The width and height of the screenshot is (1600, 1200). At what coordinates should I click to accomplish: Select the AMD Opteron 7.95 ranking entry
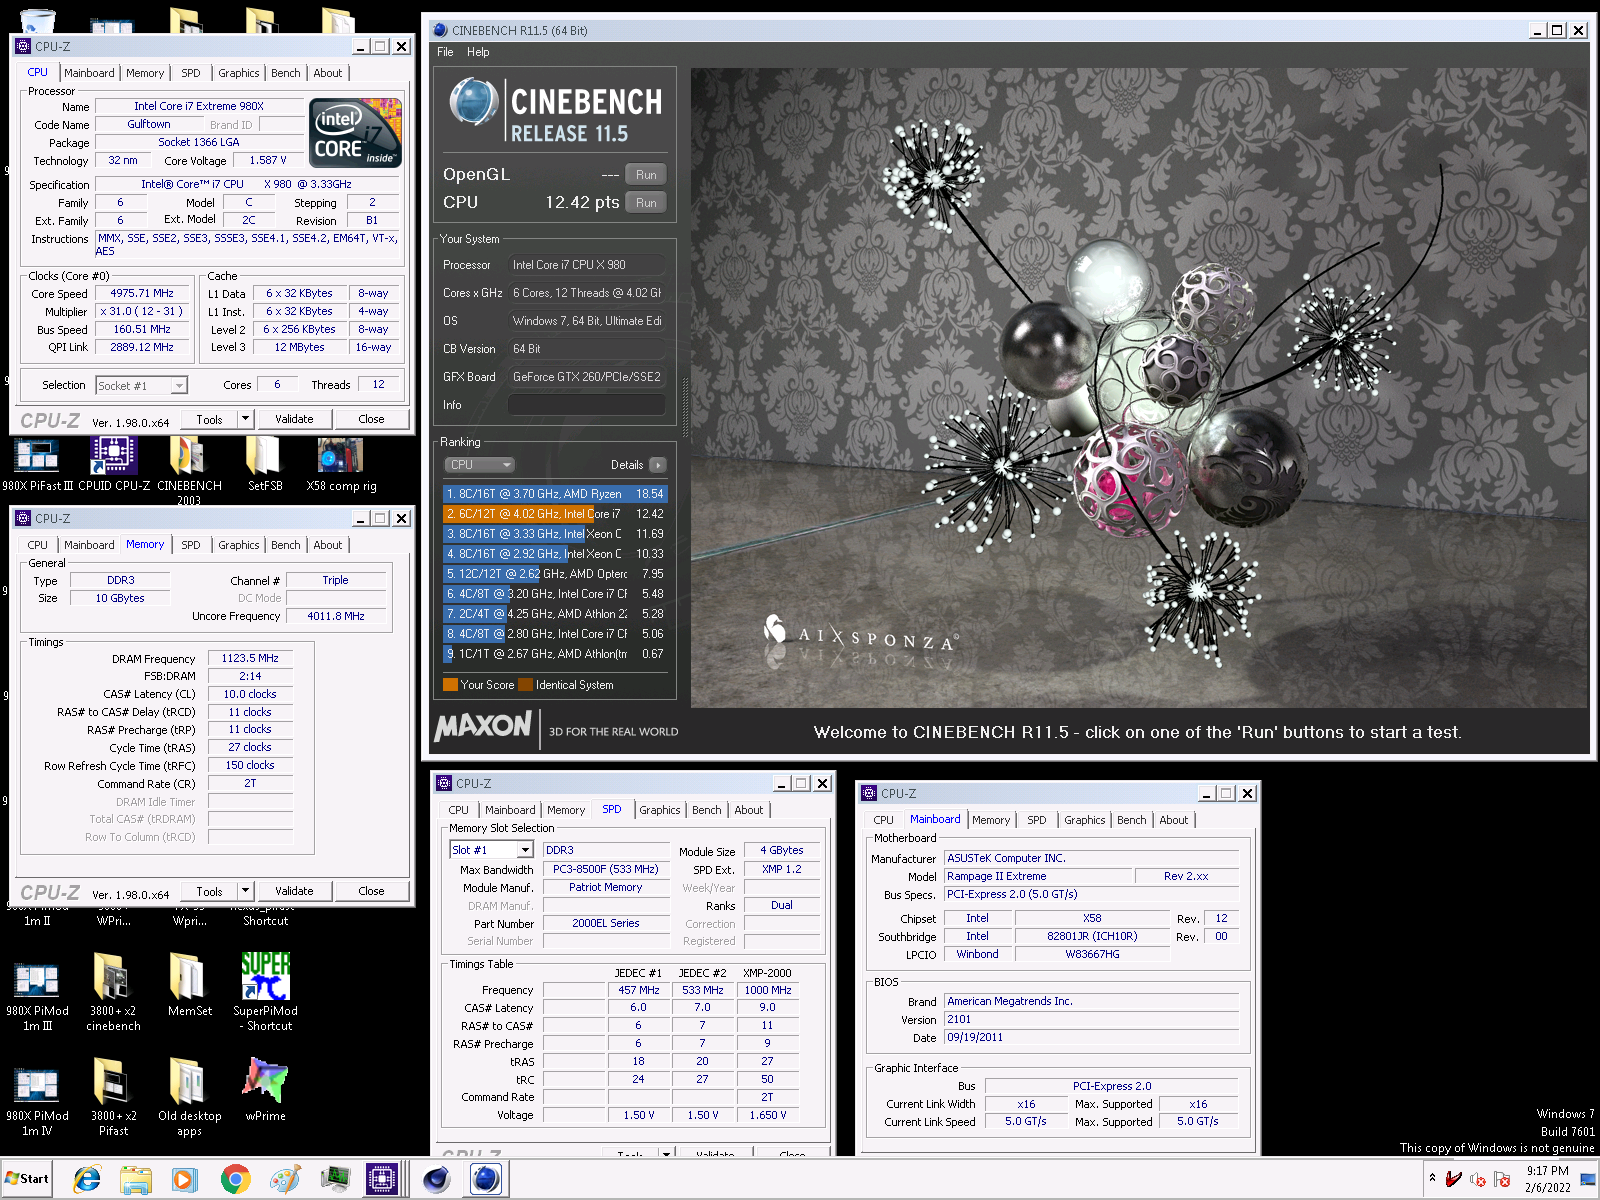[x=555, y=574]
